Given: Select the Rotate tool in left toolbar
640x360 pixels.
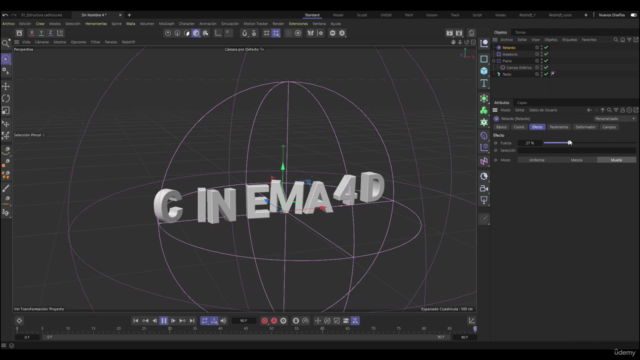Looking at the screenshot, I should click(6, 98).
